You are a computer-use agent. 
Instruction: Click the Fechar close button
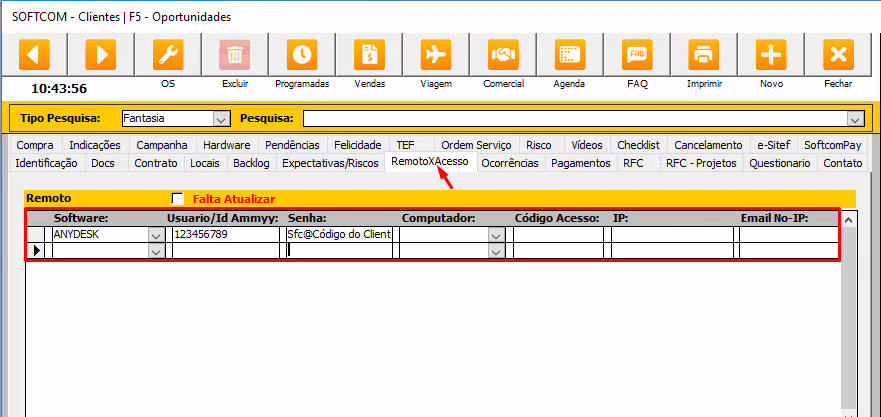(x=838, y=54)
